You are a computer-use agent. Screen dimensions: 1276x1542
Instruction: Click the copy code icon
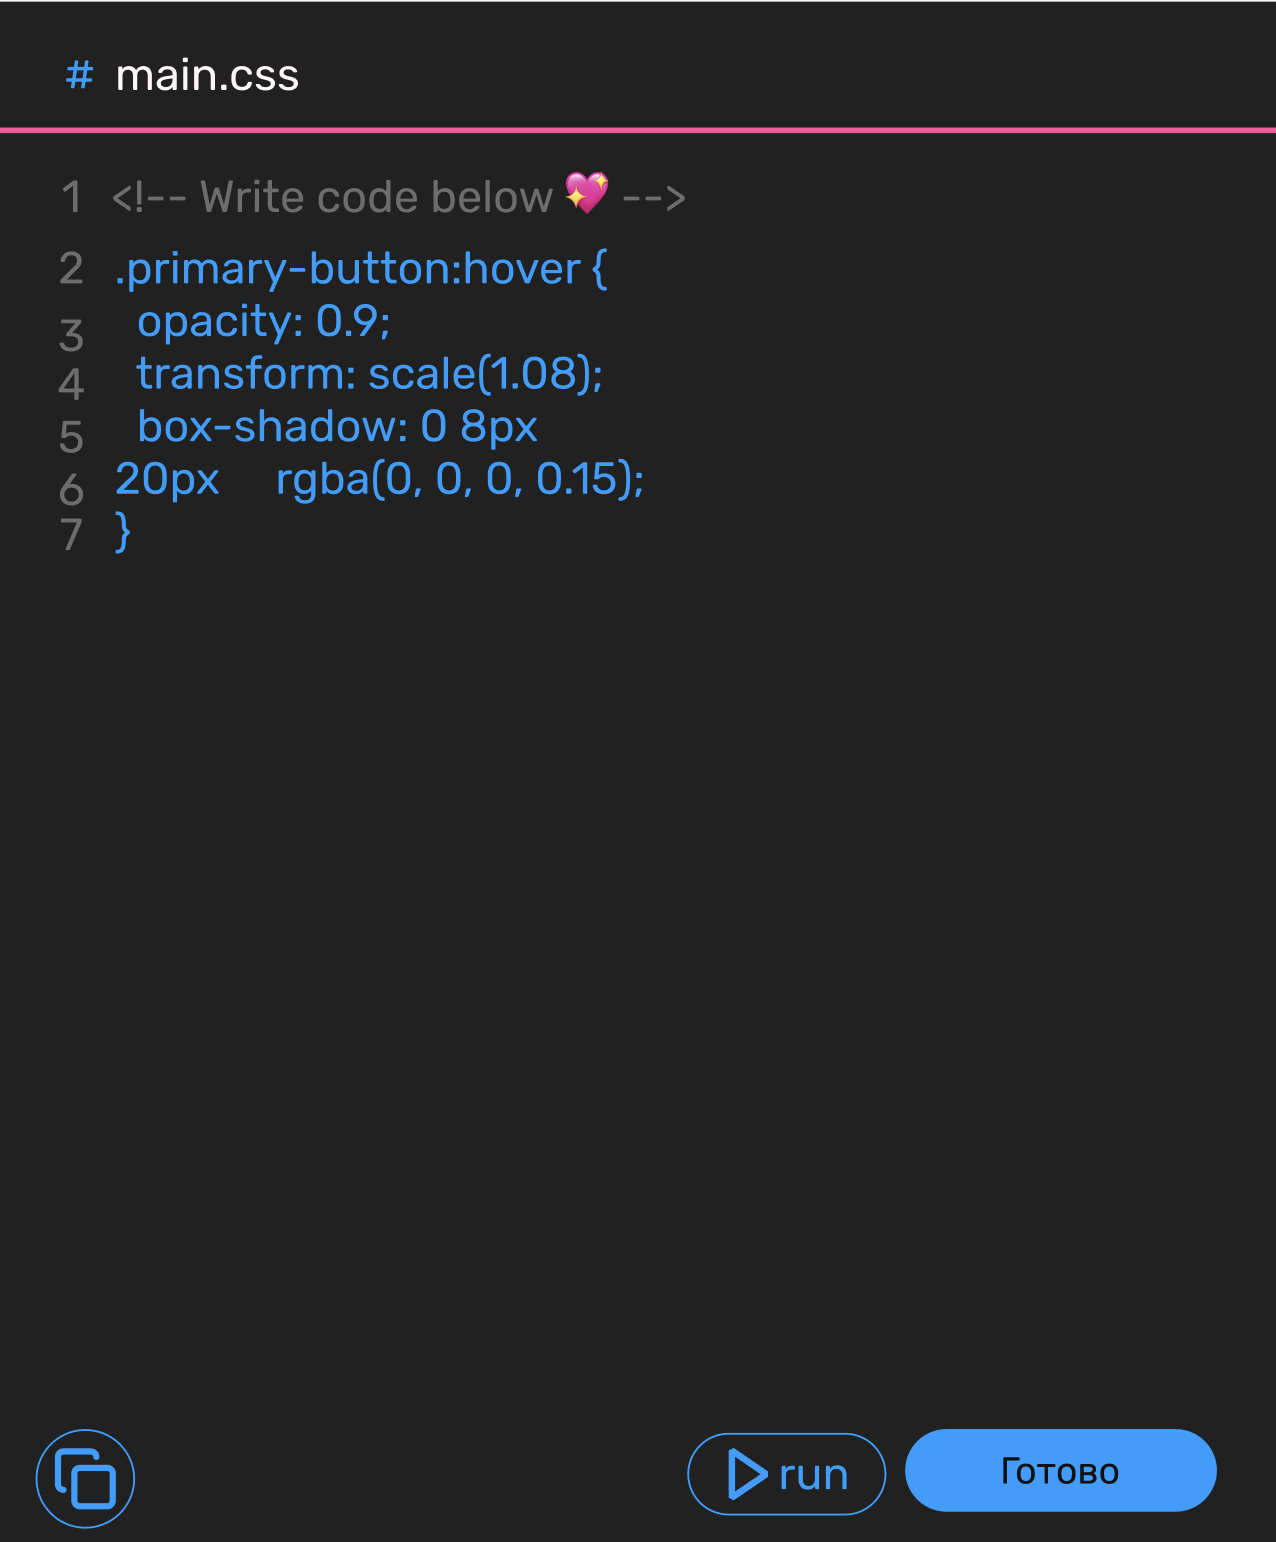tap(85, 1479)
